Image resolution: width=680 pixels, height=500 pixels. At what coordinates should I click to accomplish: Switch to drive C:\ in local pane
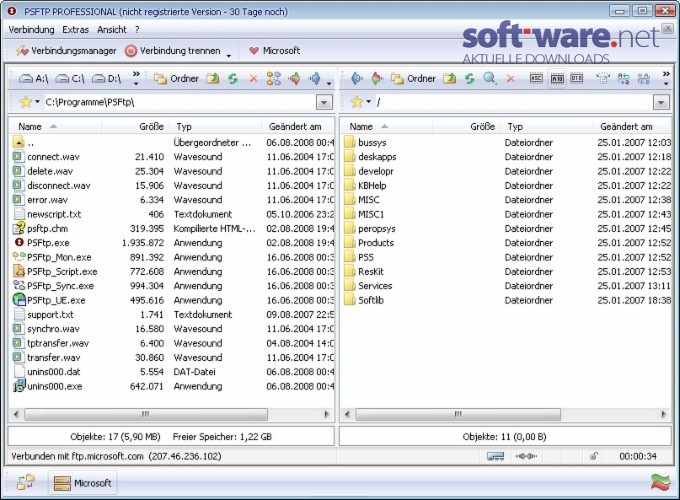click(x=70, y=78)
